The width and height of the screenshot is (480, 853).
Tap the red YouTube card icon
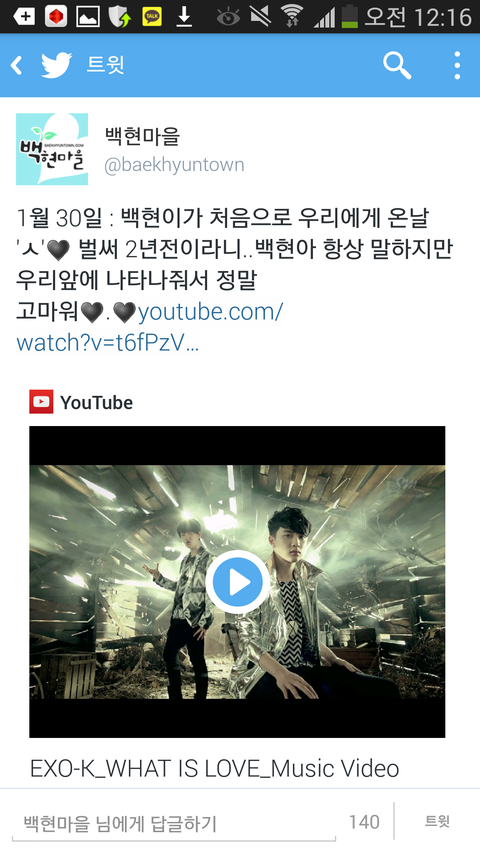tap(41, 402)
